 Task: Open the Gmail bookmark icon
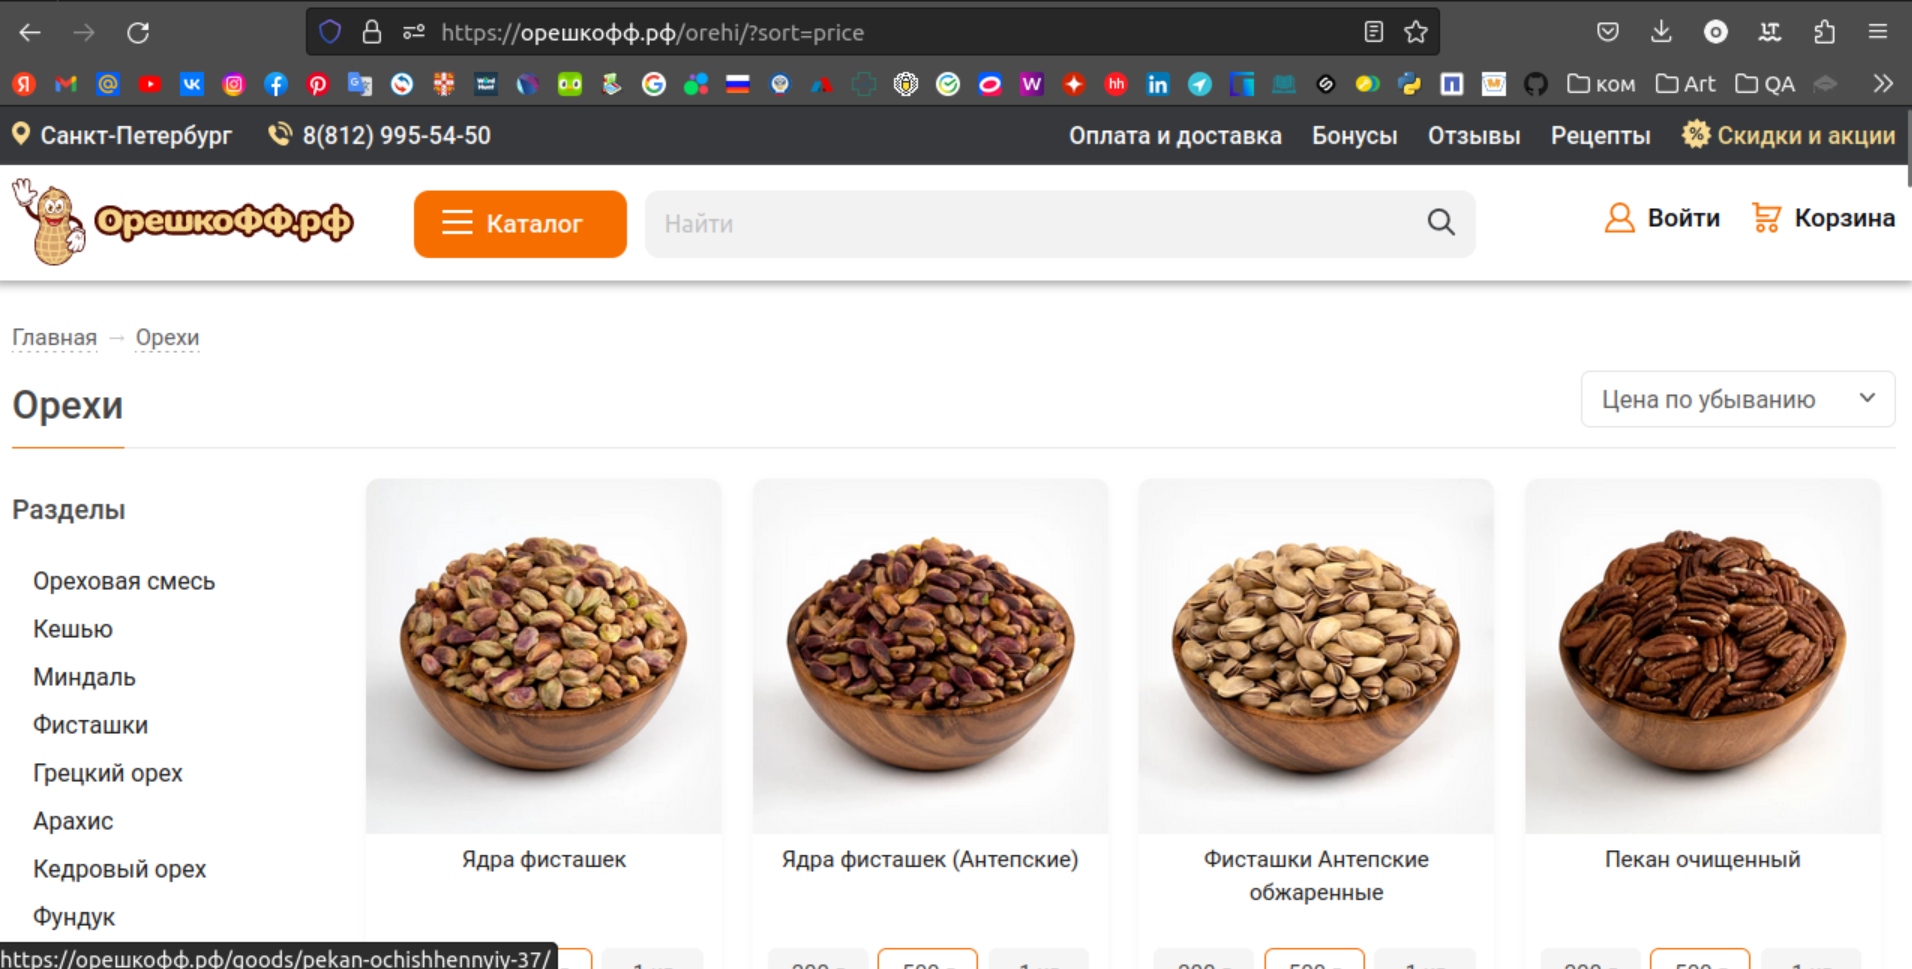click(66, 84)
